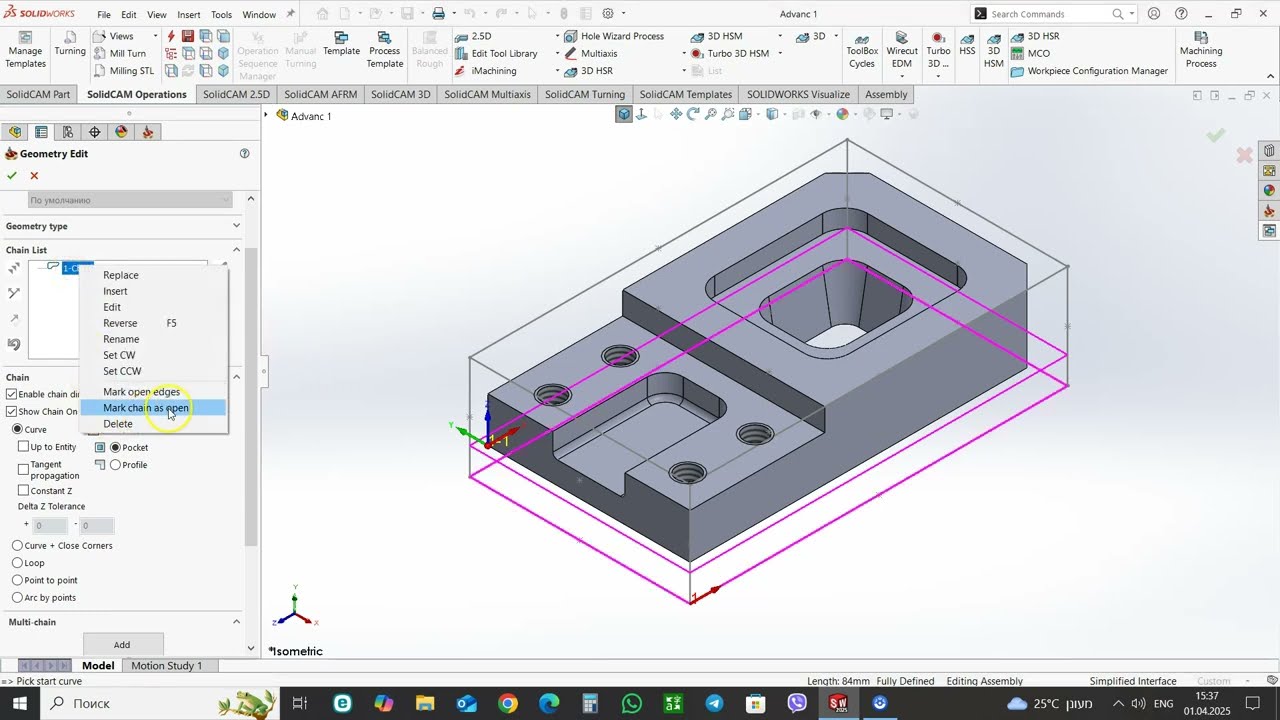Click the red lightning bolt icon
Viewport: 1280px width, 720px height.
point(171,36)
